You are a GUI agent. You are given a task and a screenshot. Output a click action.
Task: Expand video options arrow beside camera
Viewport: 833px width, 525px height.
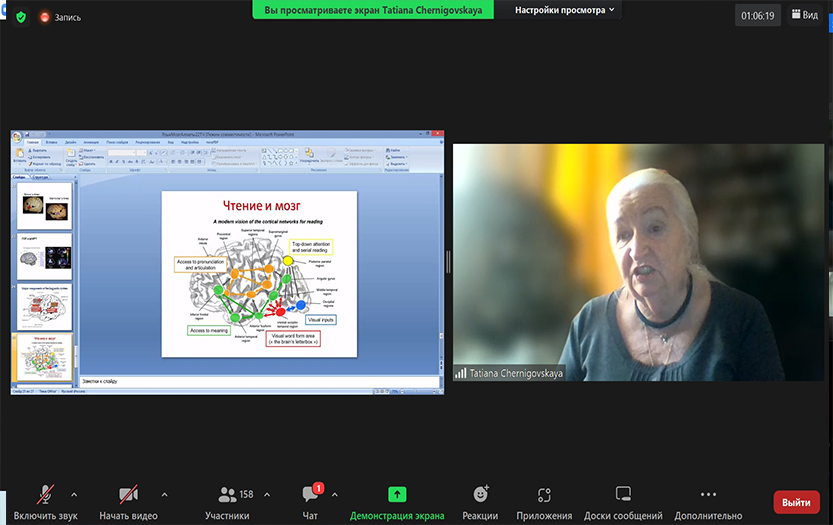pyautogui.click(x=164, y=494)
